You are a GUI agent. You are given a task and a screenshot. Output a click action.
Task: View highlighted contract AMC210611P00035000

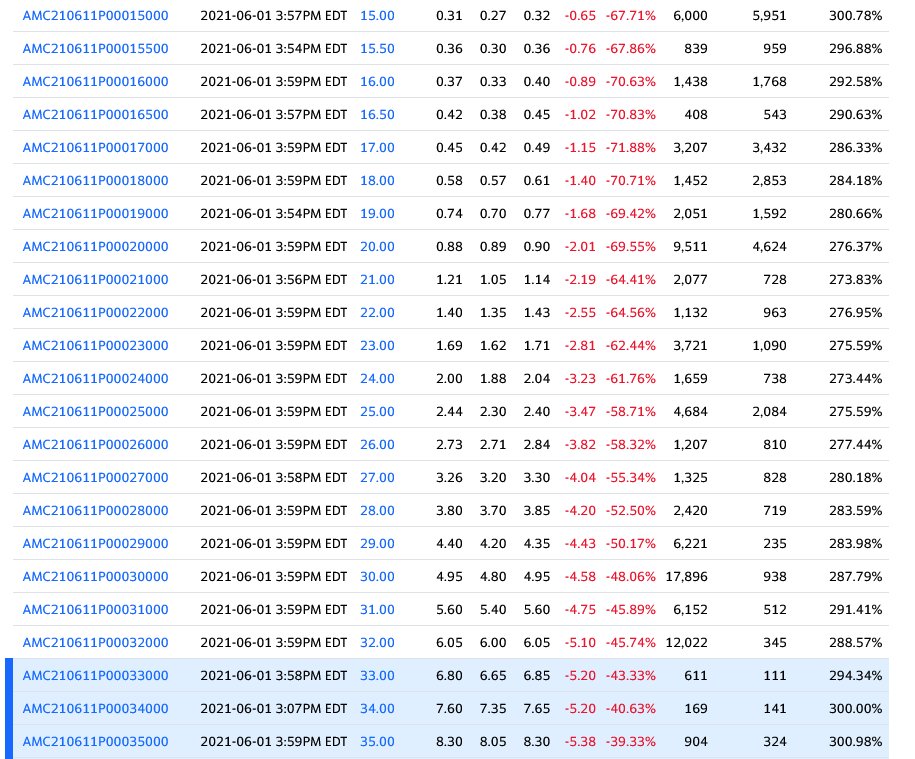(x=95, y=741)
